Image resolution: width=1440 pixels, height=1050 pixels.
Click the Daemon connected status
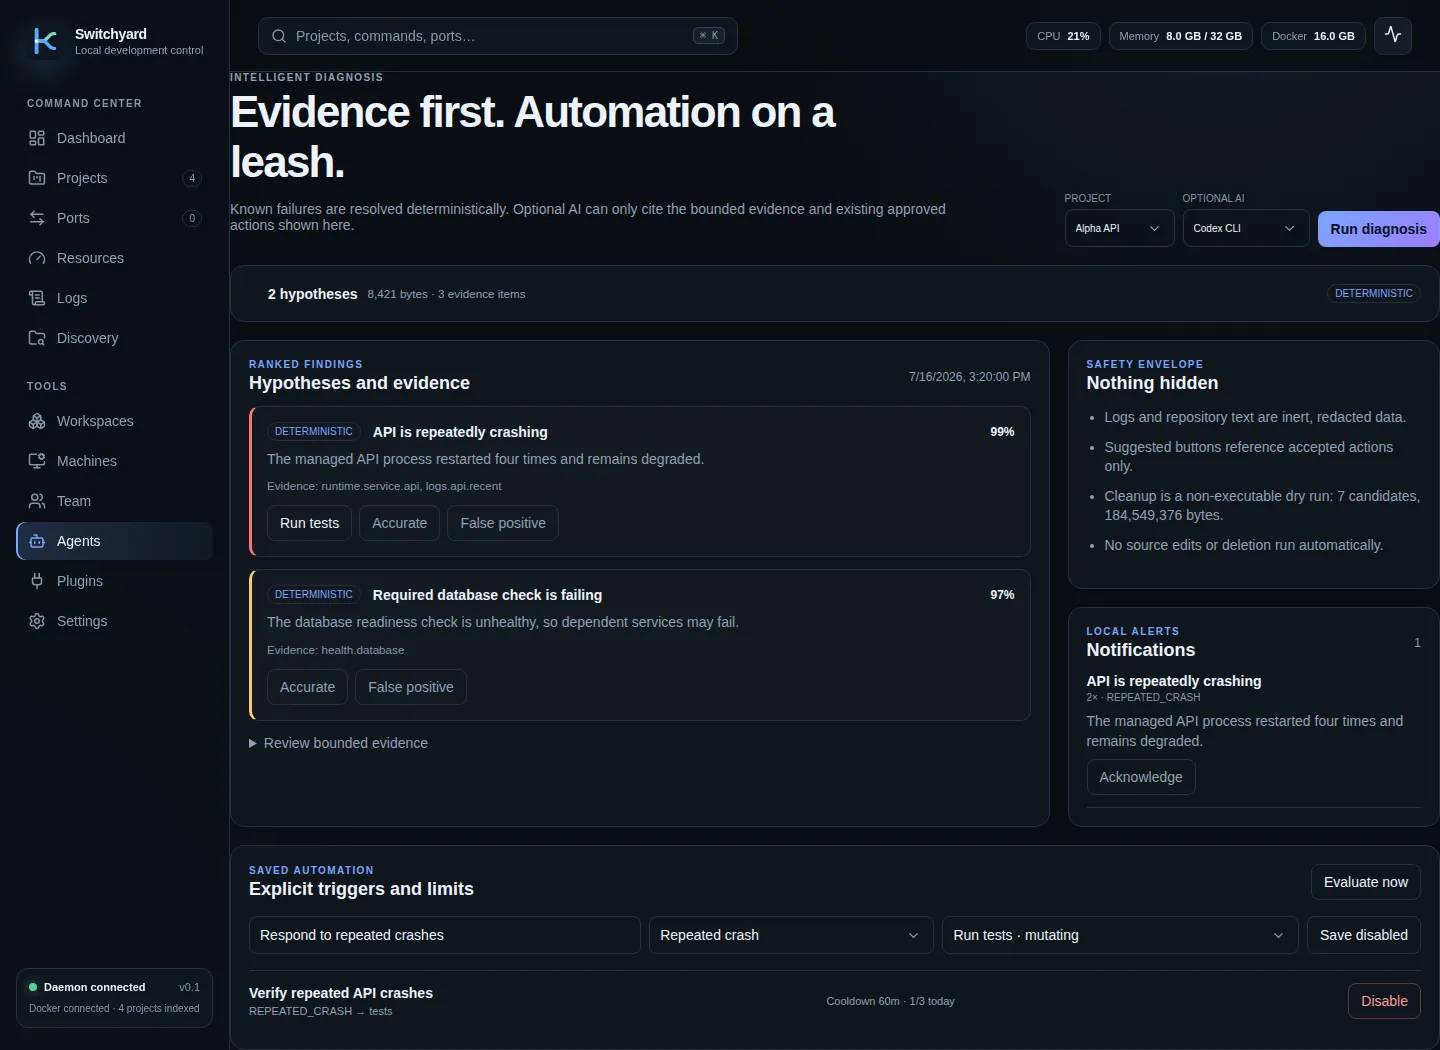114,997
